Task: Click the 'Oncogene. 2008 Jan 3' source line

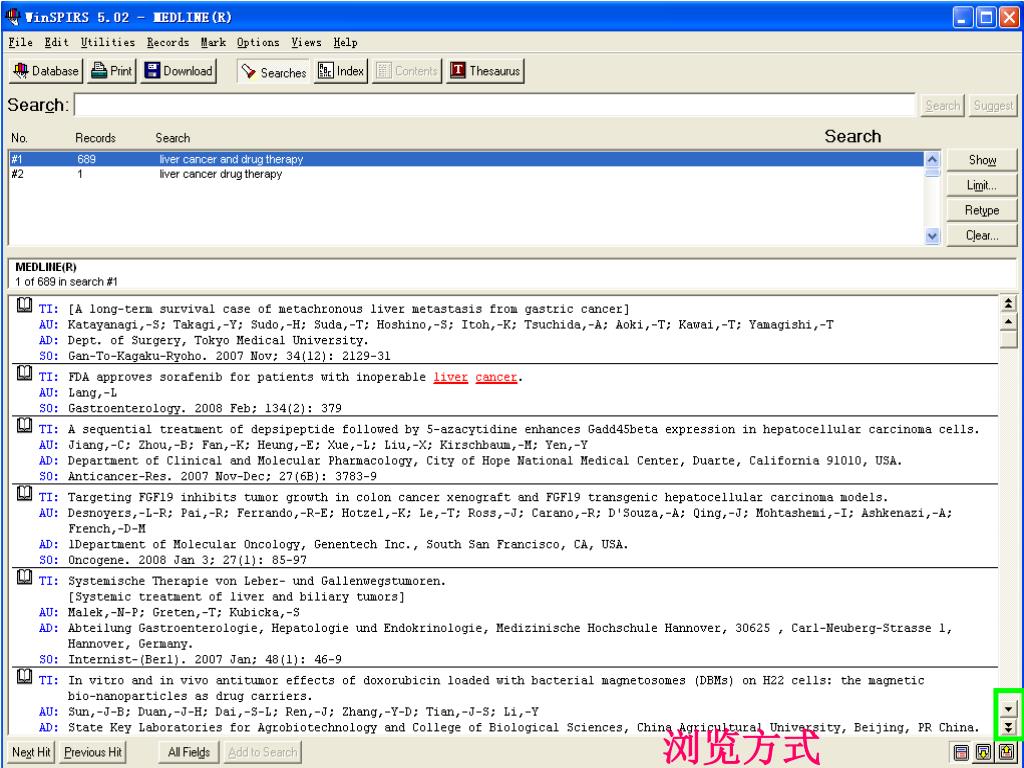Action: pos(187,560)
